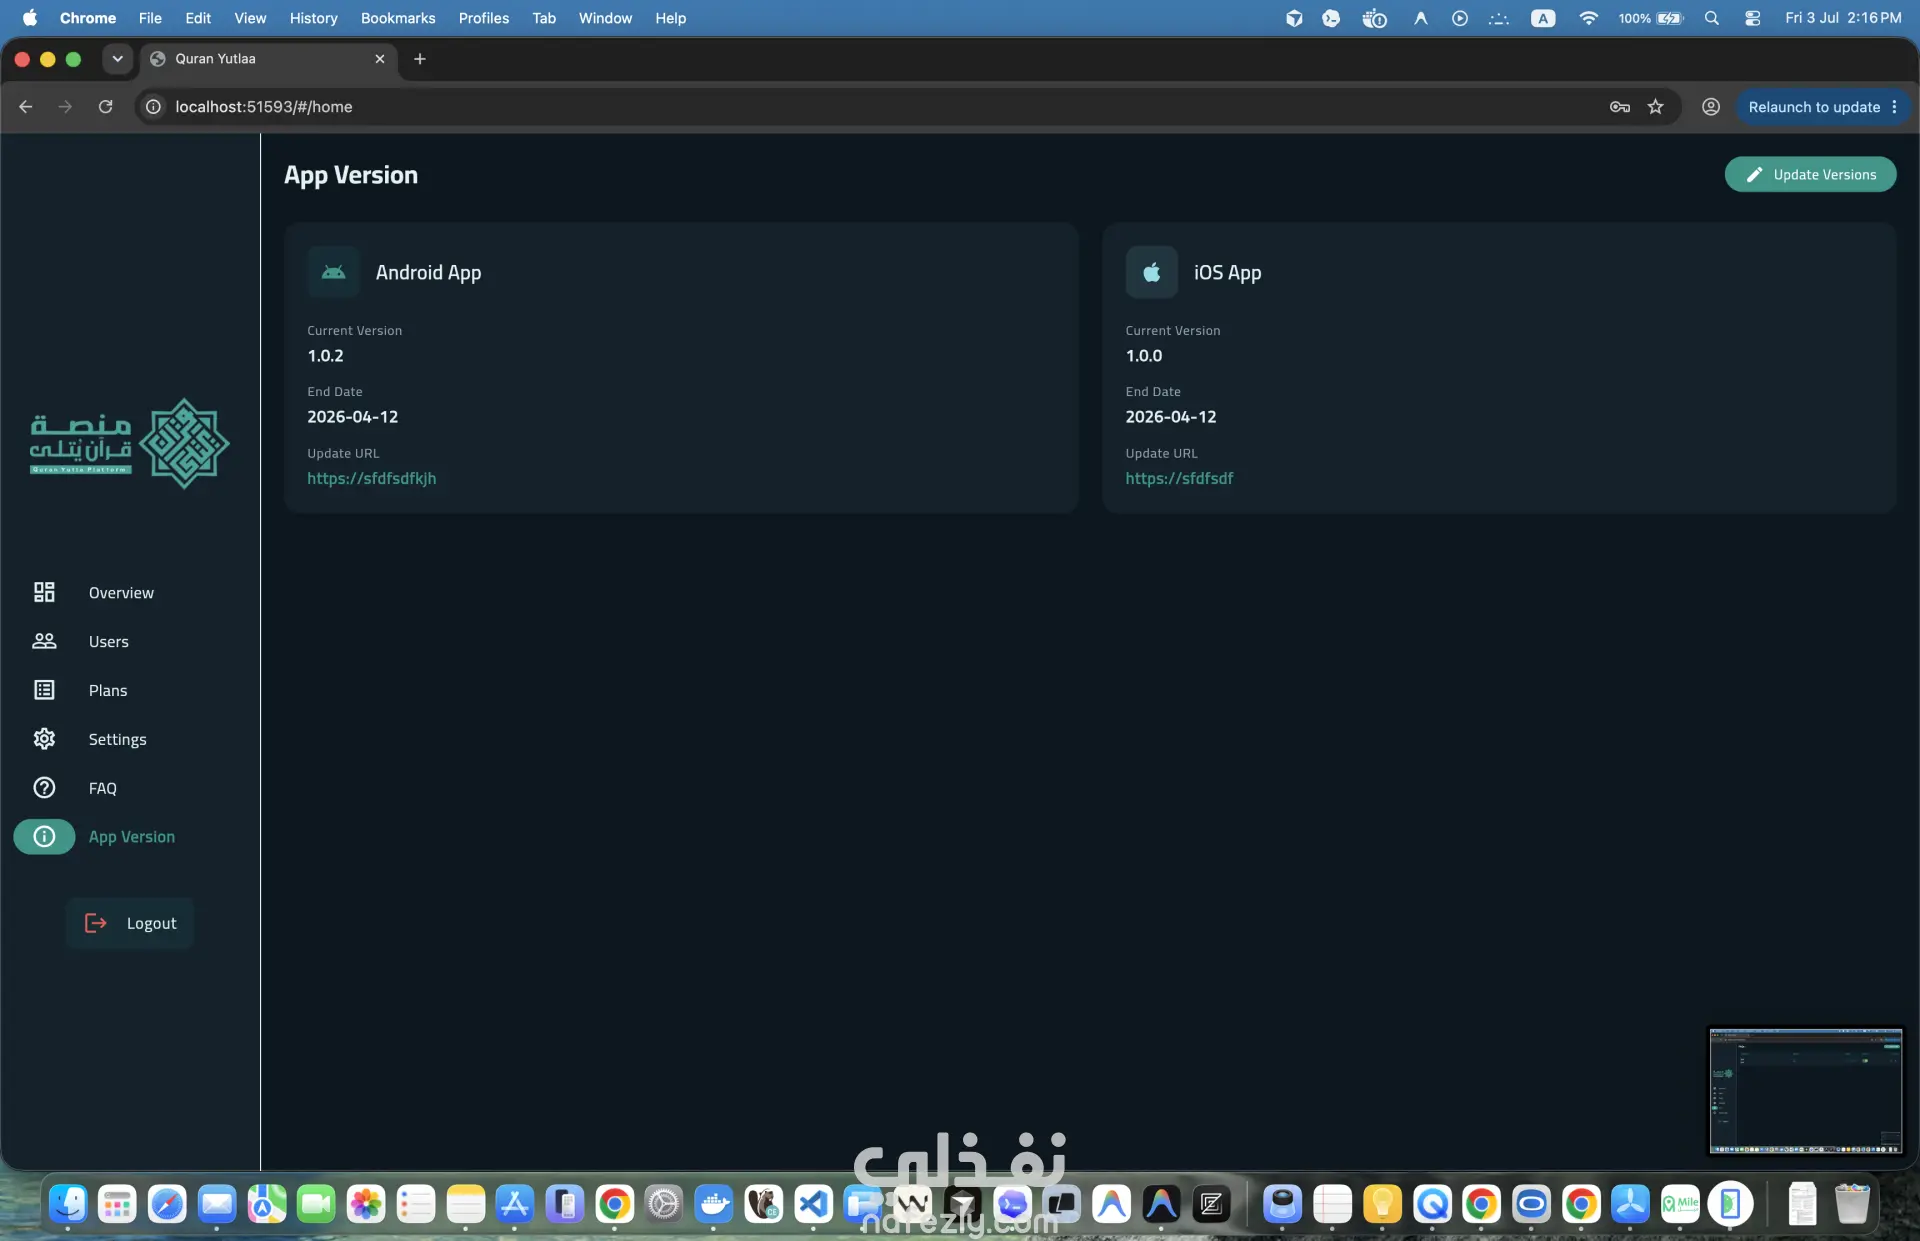Click the browser back arrow
The height and width of the screenshot is (1241, 1920).
[x=26, y=107]
